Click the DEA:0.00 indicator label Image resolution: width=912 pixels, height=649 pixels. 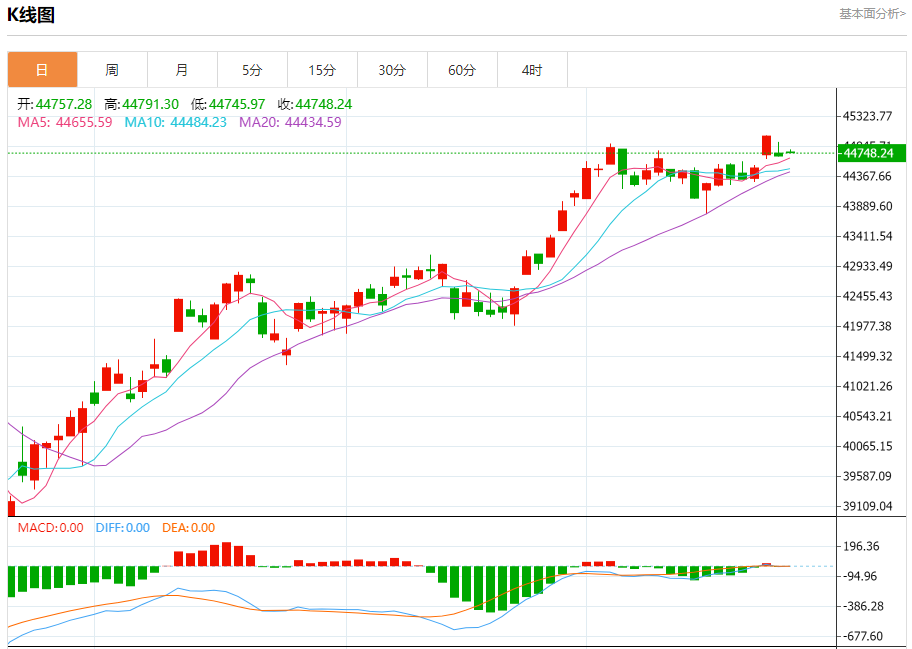tap(188, 527)
